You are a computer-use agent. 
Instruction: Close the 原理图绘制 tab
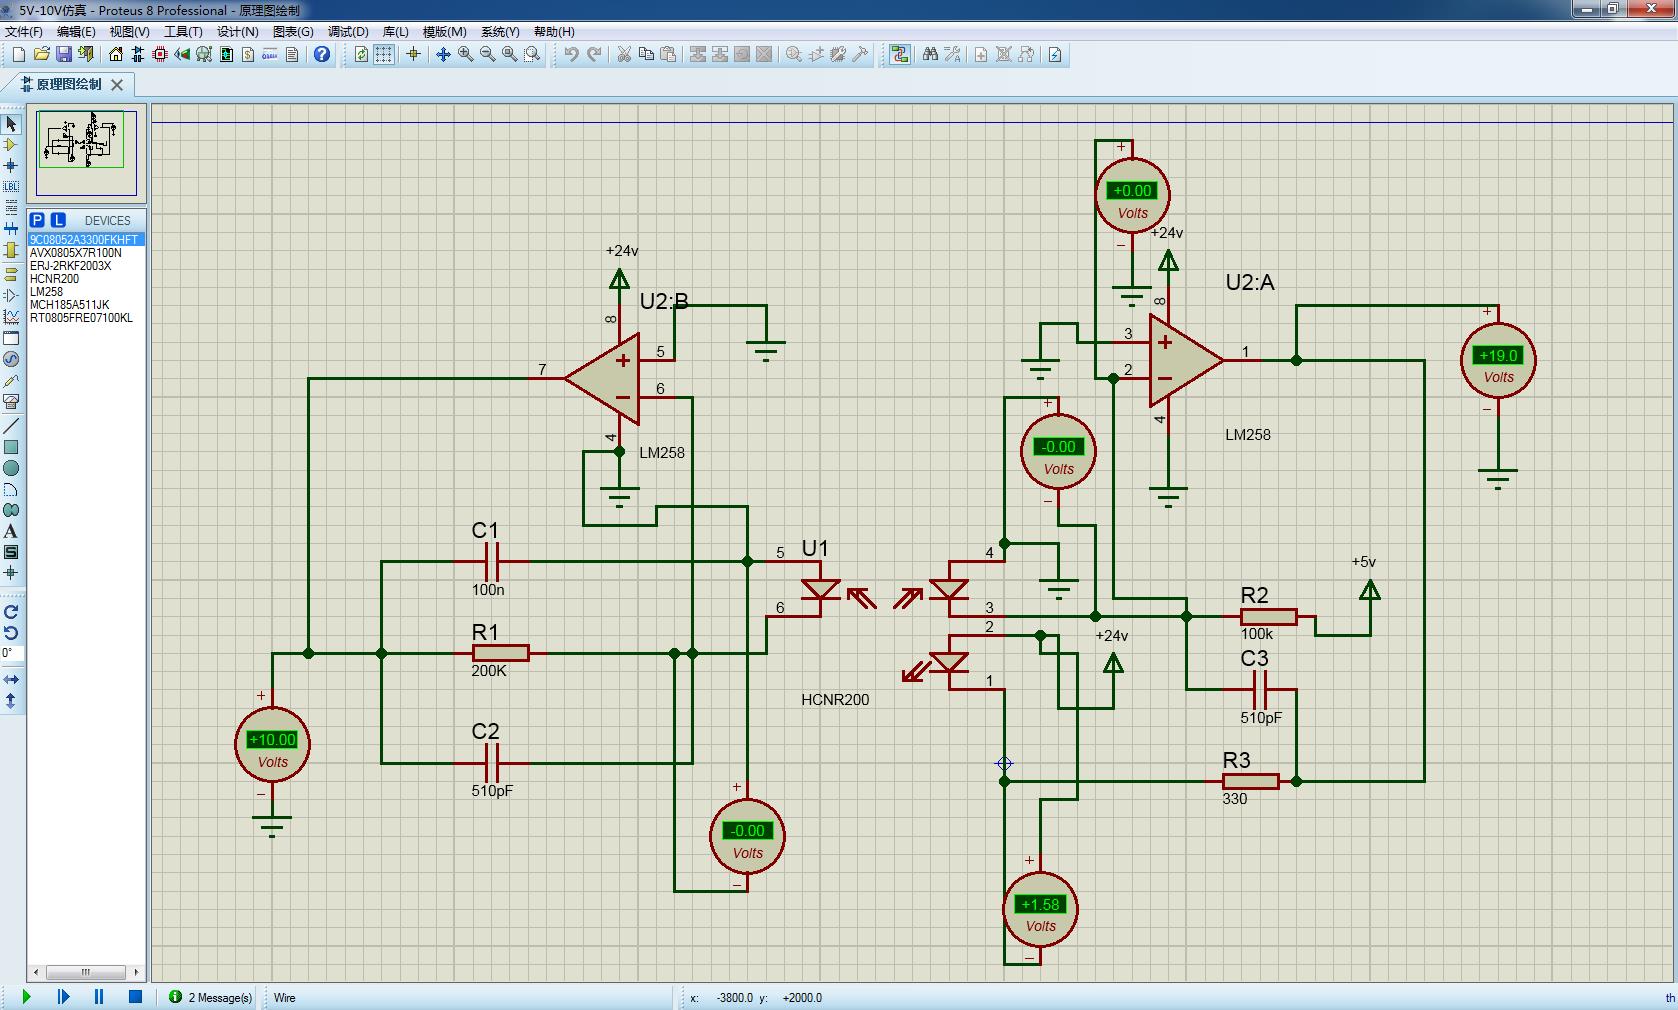coord(117,85)
